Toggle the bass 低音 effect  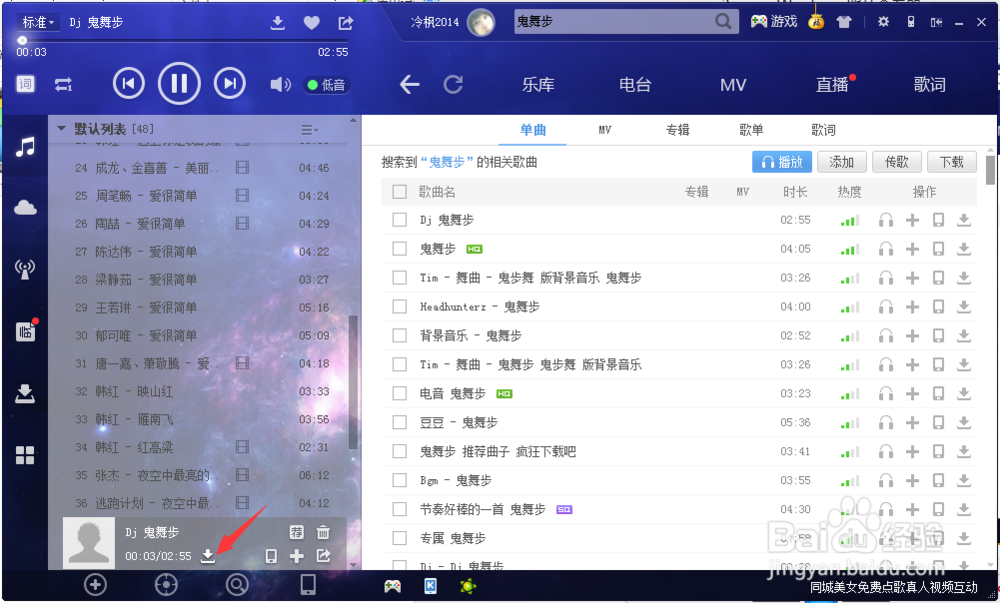(x=327, y=85)
